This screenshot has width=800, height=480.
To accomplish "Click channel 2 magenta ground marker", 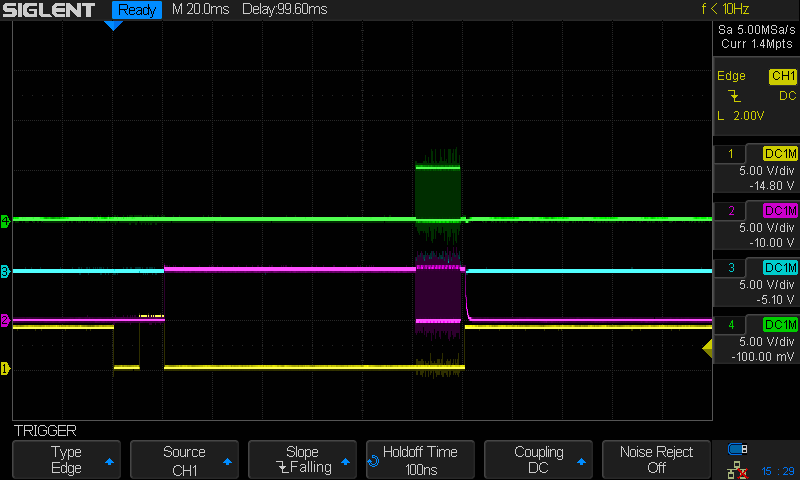I will tap(5, 320).
